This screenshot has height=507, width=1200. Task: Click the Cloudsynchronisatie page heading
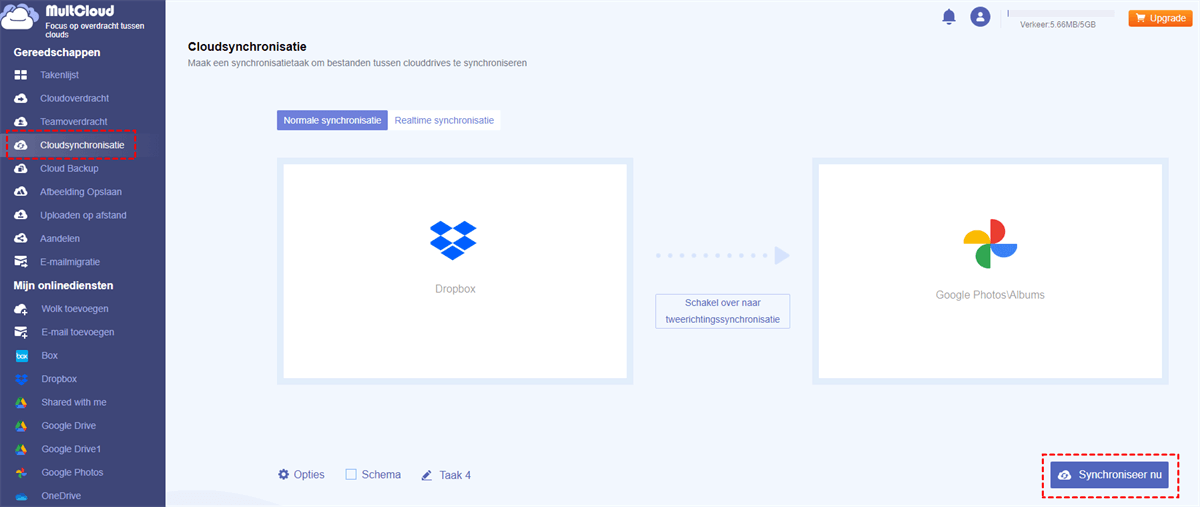[x=247, y=46]
